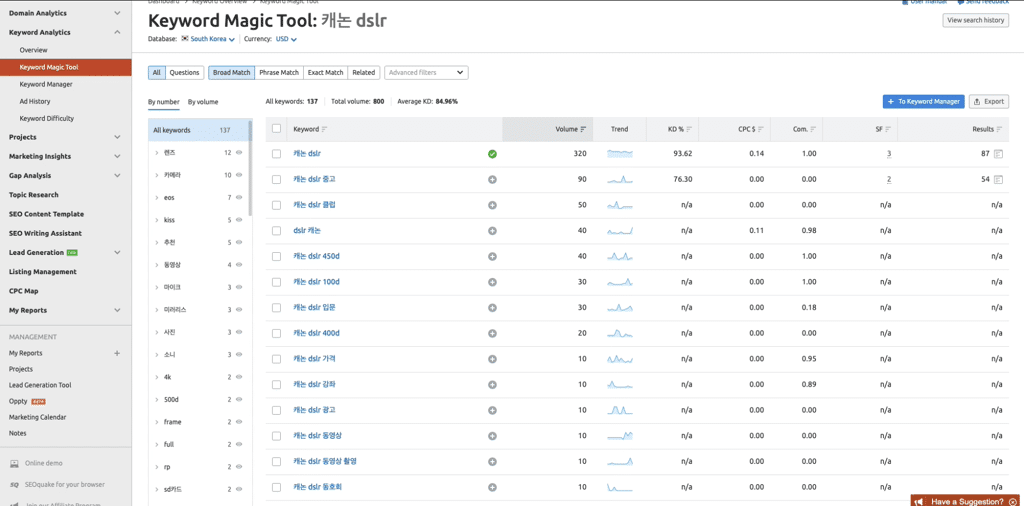Click Have a Suggestion feedback button

tap(967, 501)
